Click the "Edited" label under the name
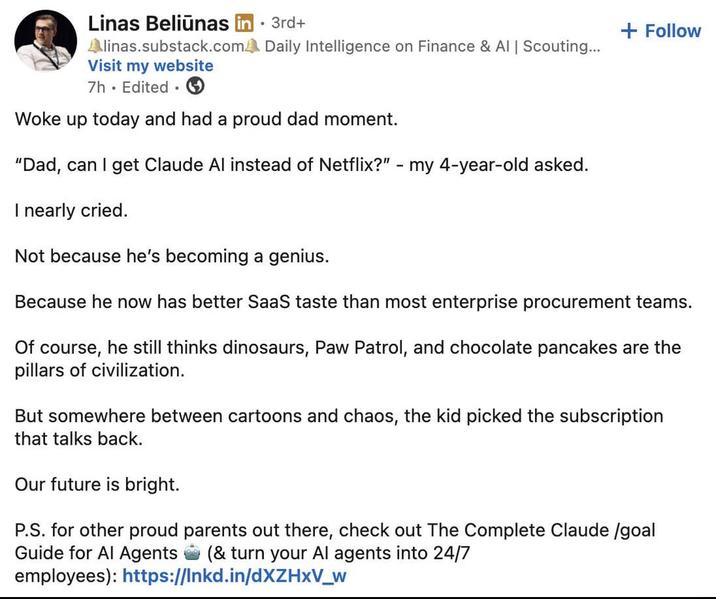This screenshot has height=599, width=716. tap(145, 87)
